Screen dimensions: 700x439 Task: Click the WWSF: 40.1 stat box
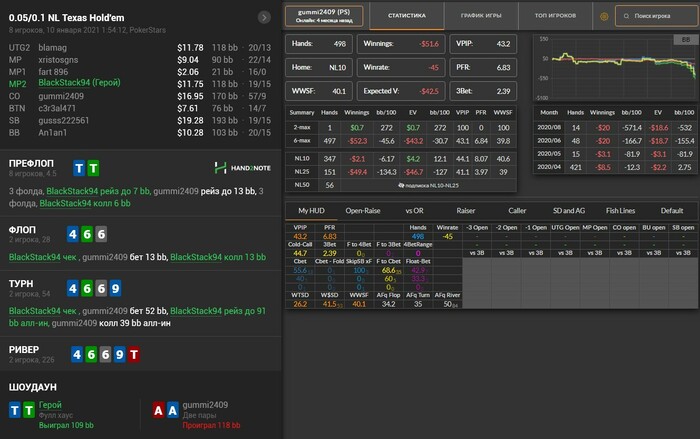pyautogui.click(x=319, y=91)
